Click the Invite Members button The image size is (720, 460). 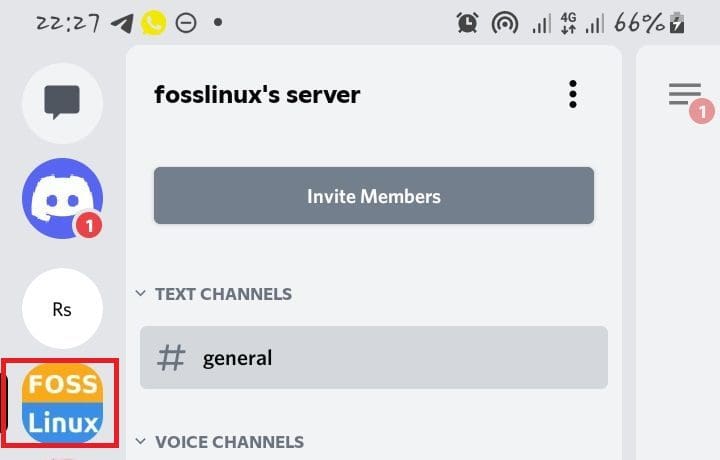click(373, 196)
